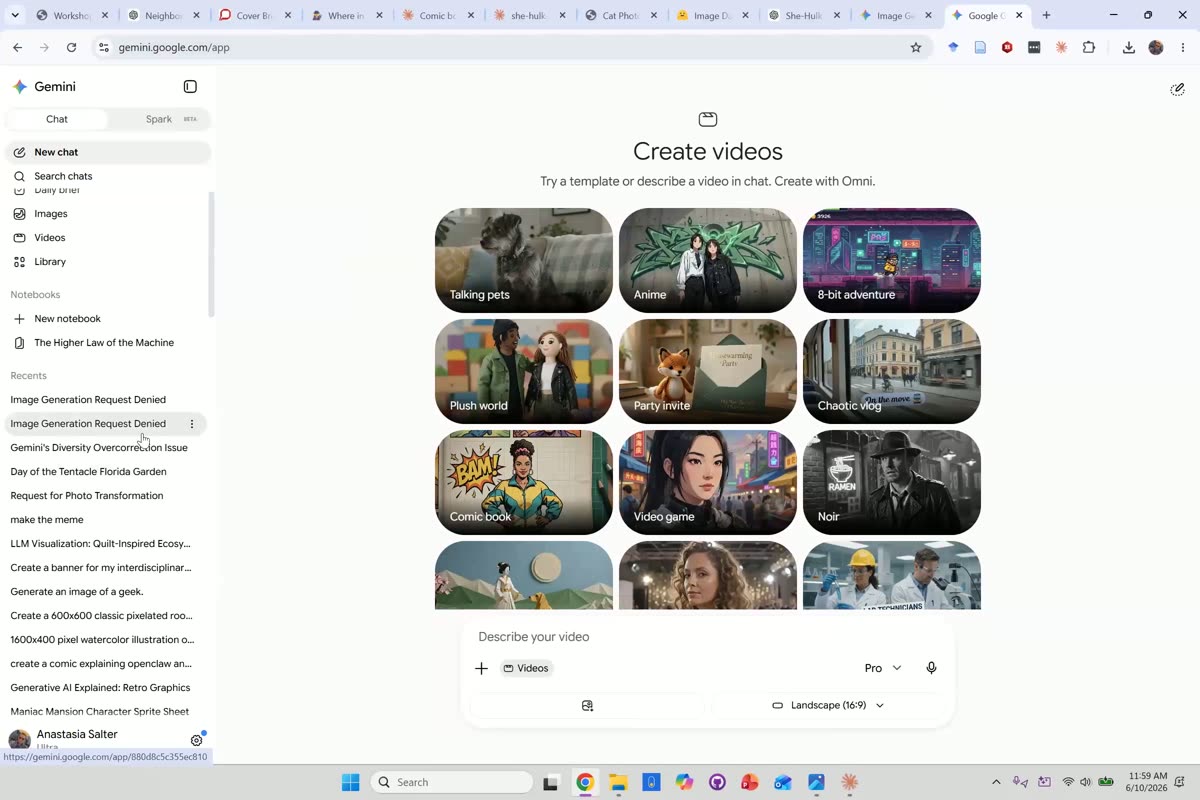This screenshot has height=800, width=1200.
Task: Select the 8-bit adventure template
Action: (892, 260)
